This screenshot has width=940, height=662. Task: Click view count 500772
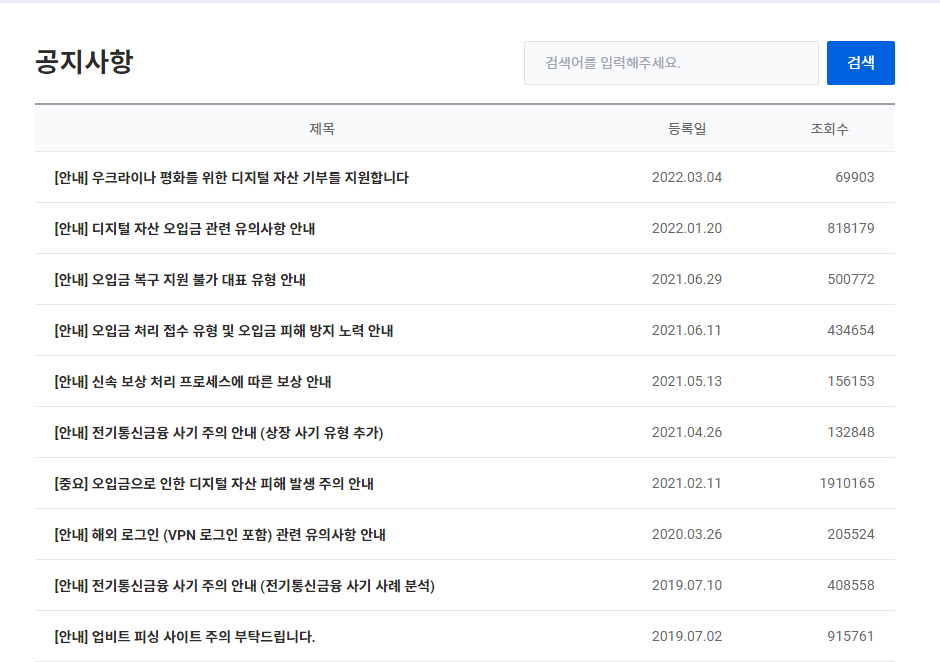point(851,279)
